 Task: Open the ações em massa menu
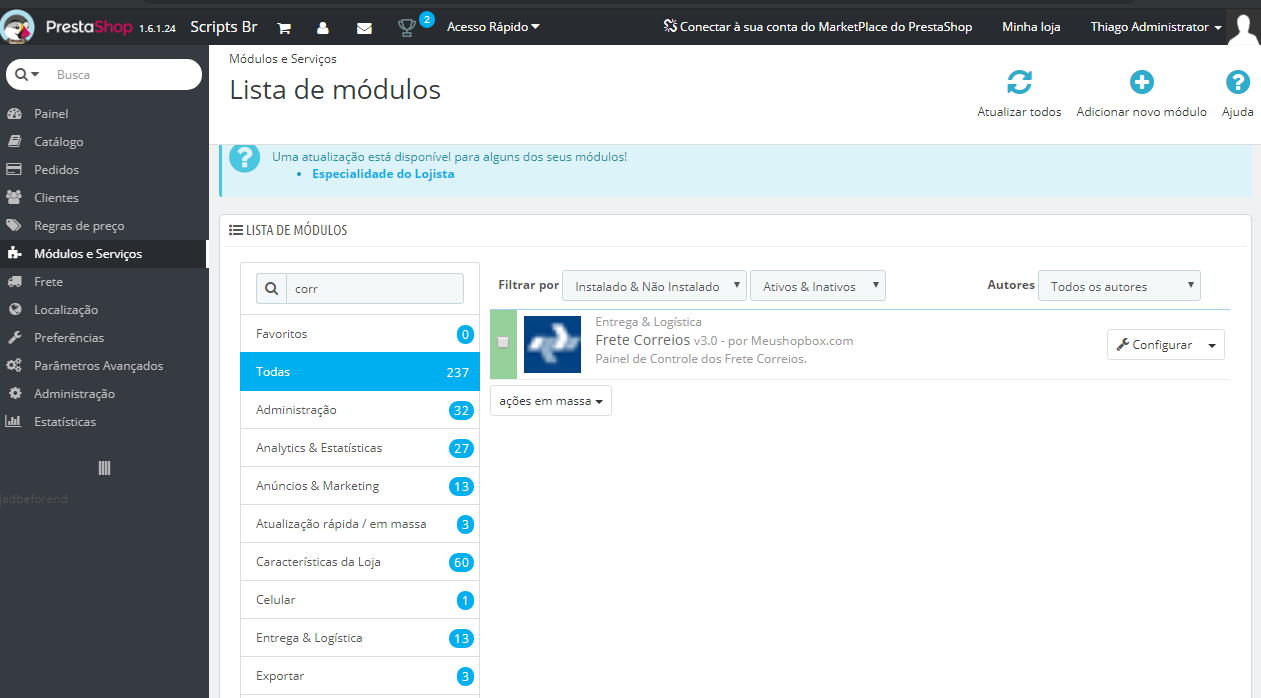[x=550, y=401]
